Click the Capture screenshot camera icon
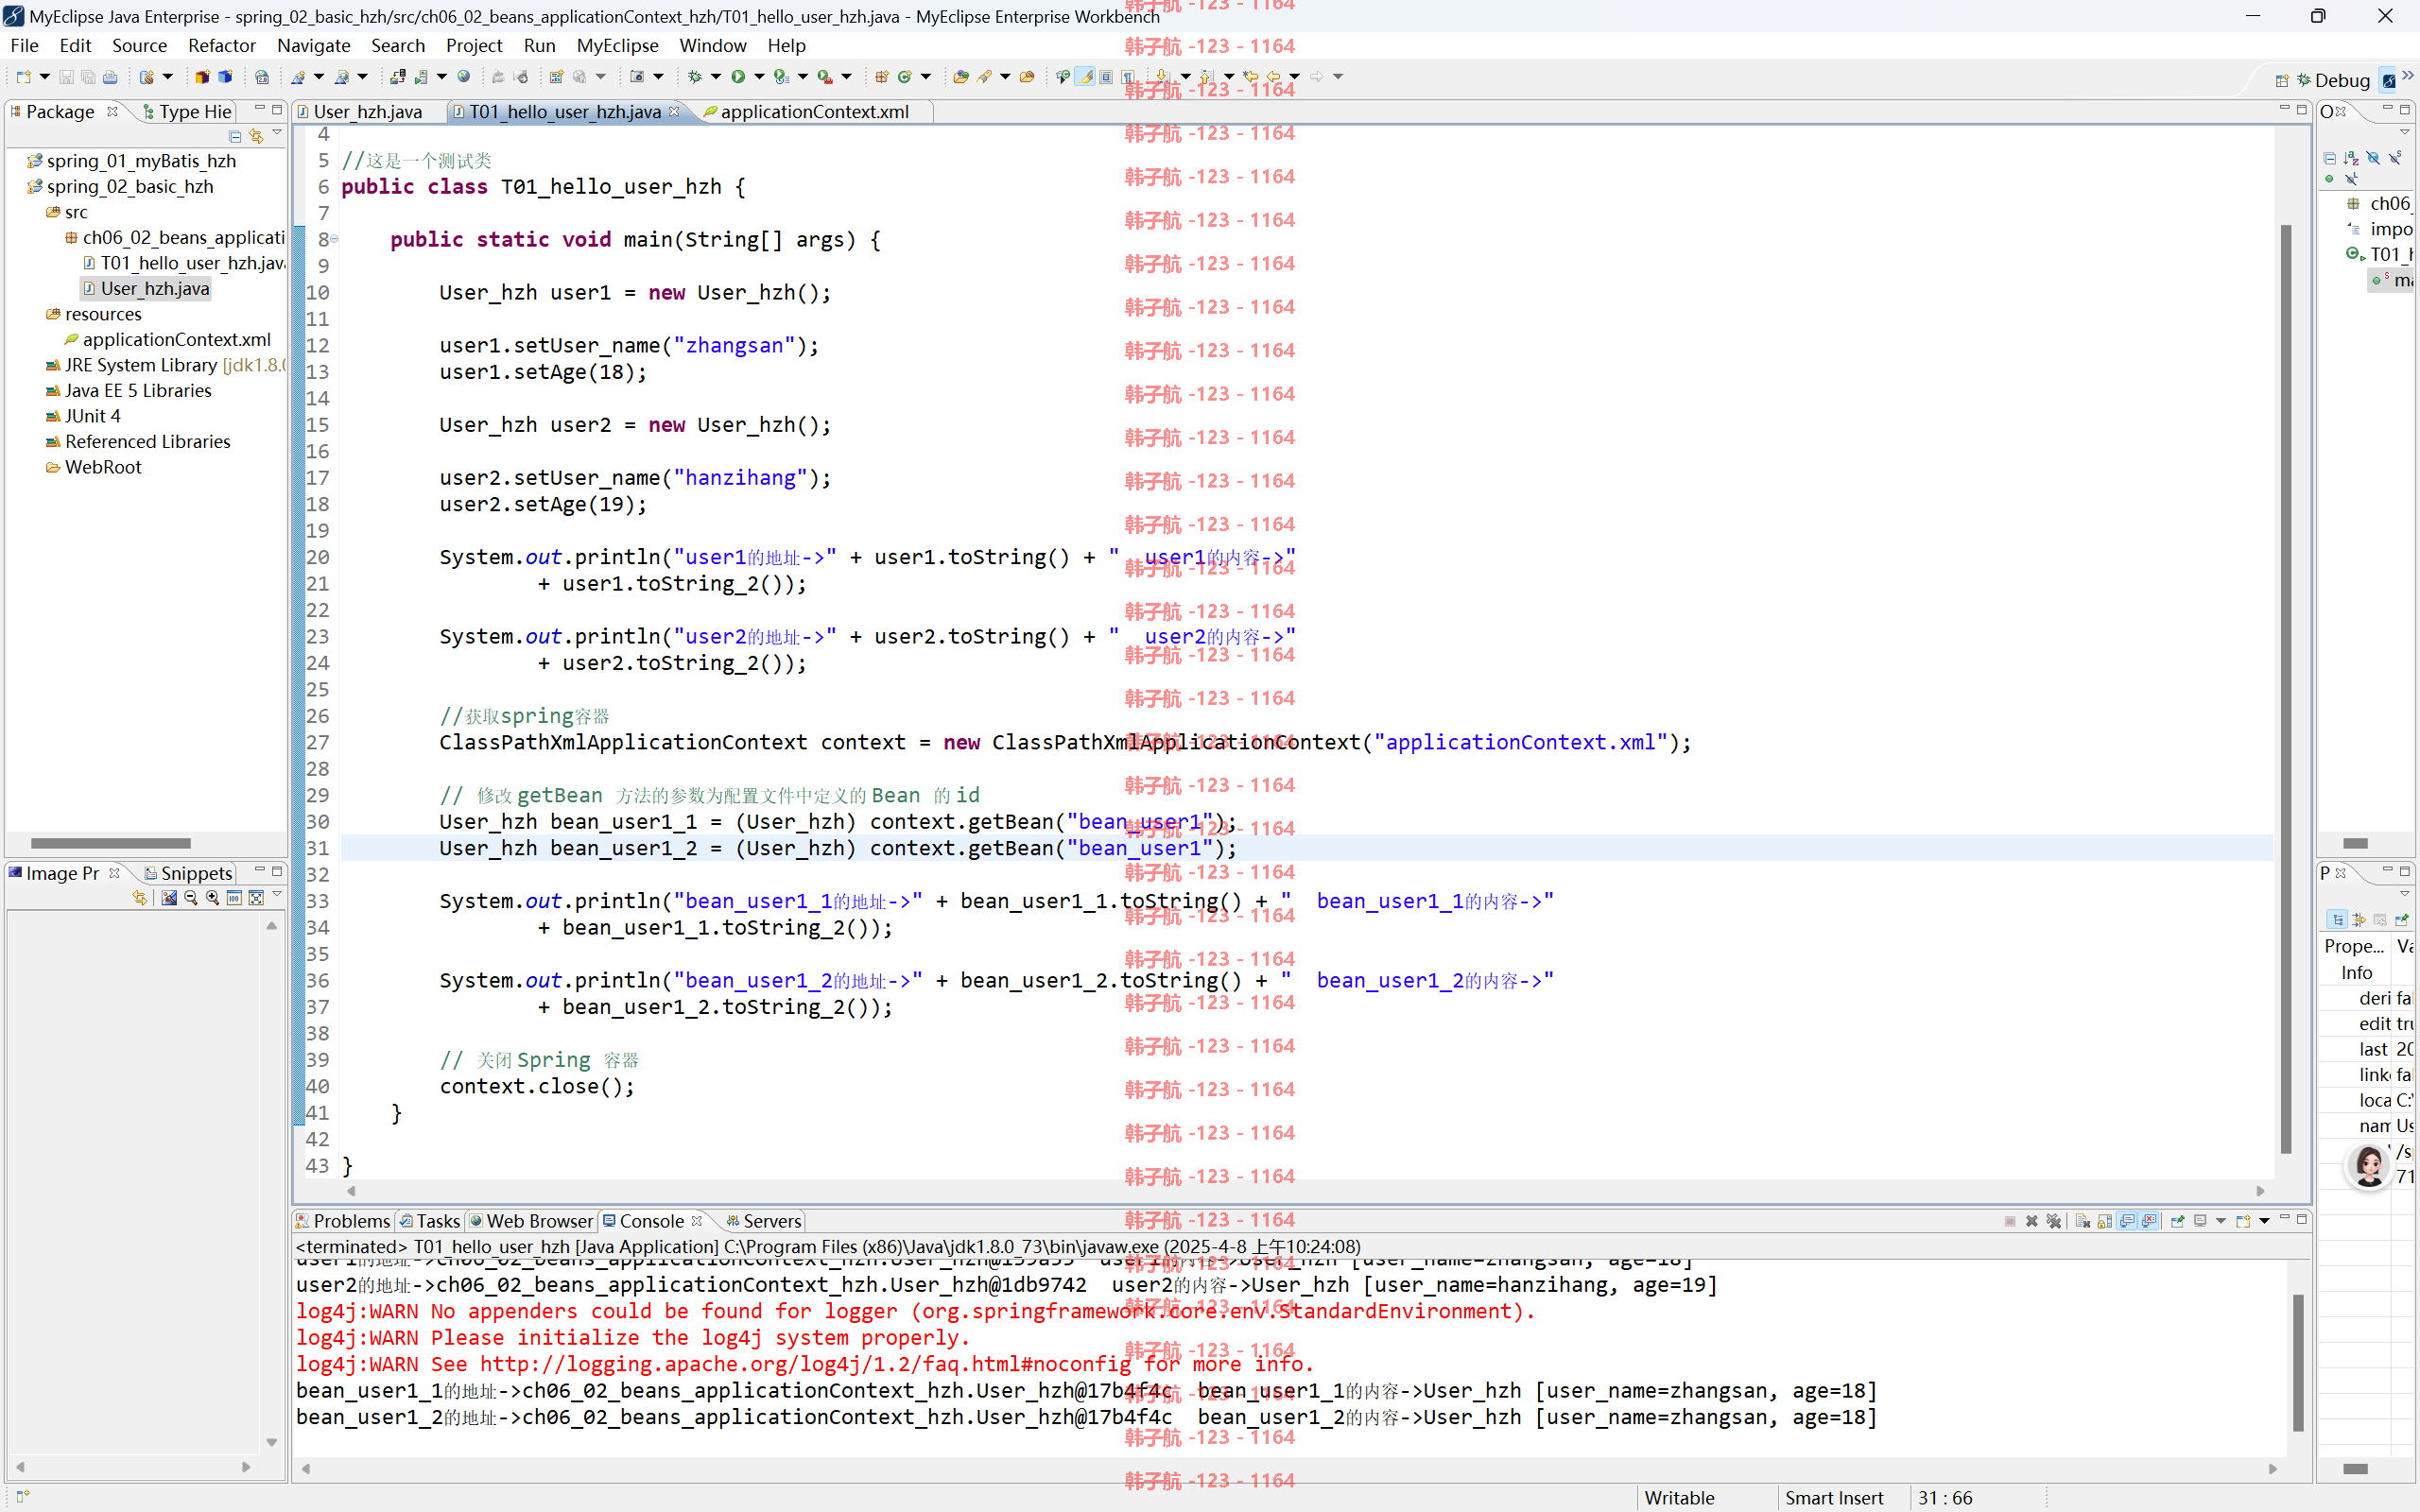This screenshot has width=2420, height=1512. (637, 77)
